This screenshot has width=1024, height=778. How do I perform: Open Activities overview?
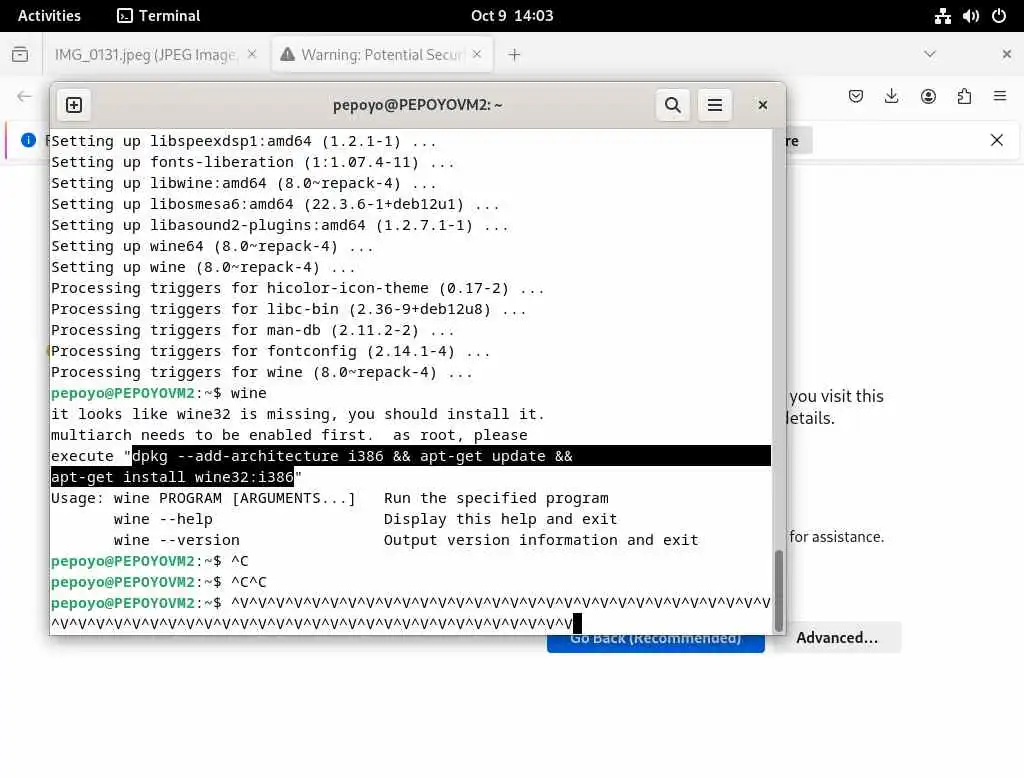pos(49,16)
